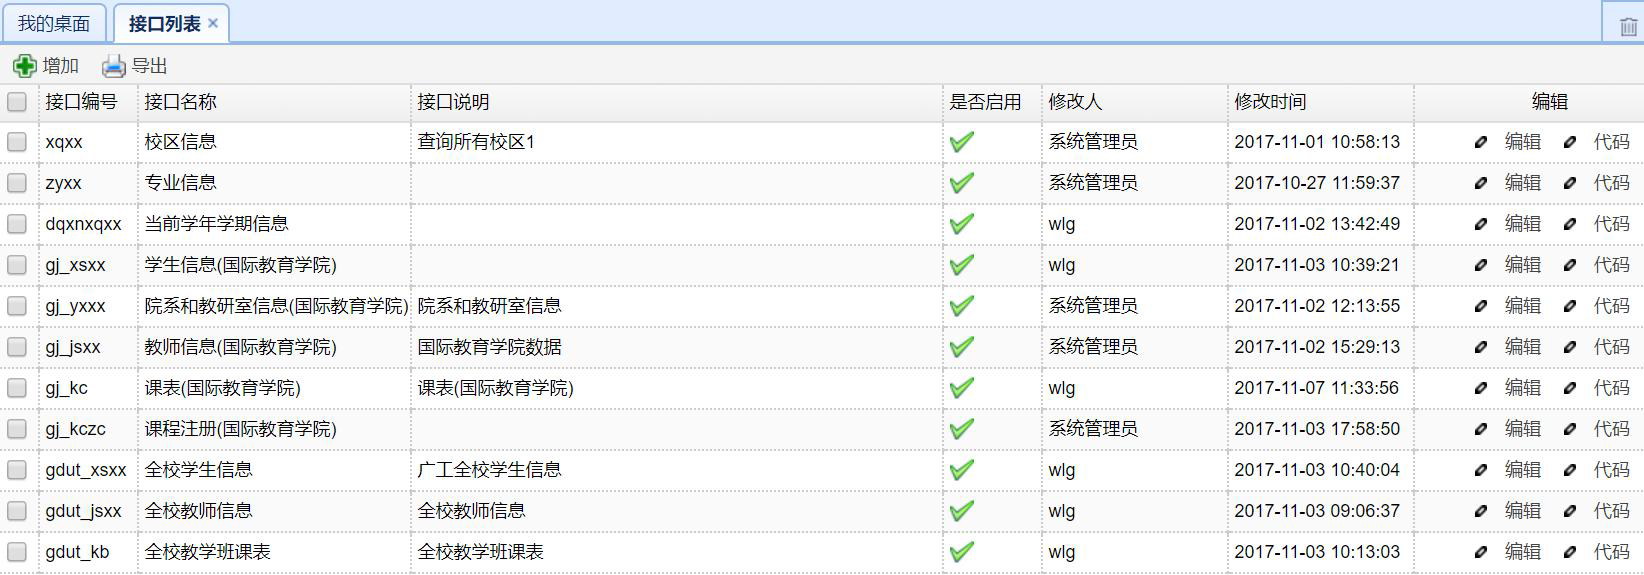The width and height of the screenshot is (1644, 575).
Task: Click the 接口名称 column header
Action: [180, 102]
